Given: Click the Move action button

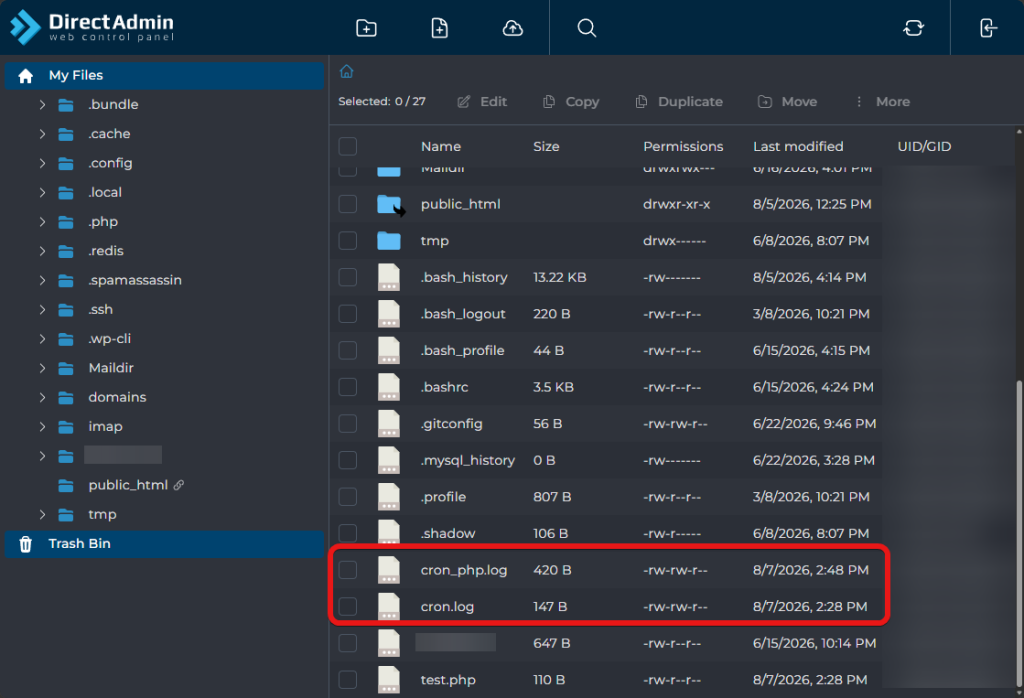Looking at the screenshot, I should pos(788,102).
